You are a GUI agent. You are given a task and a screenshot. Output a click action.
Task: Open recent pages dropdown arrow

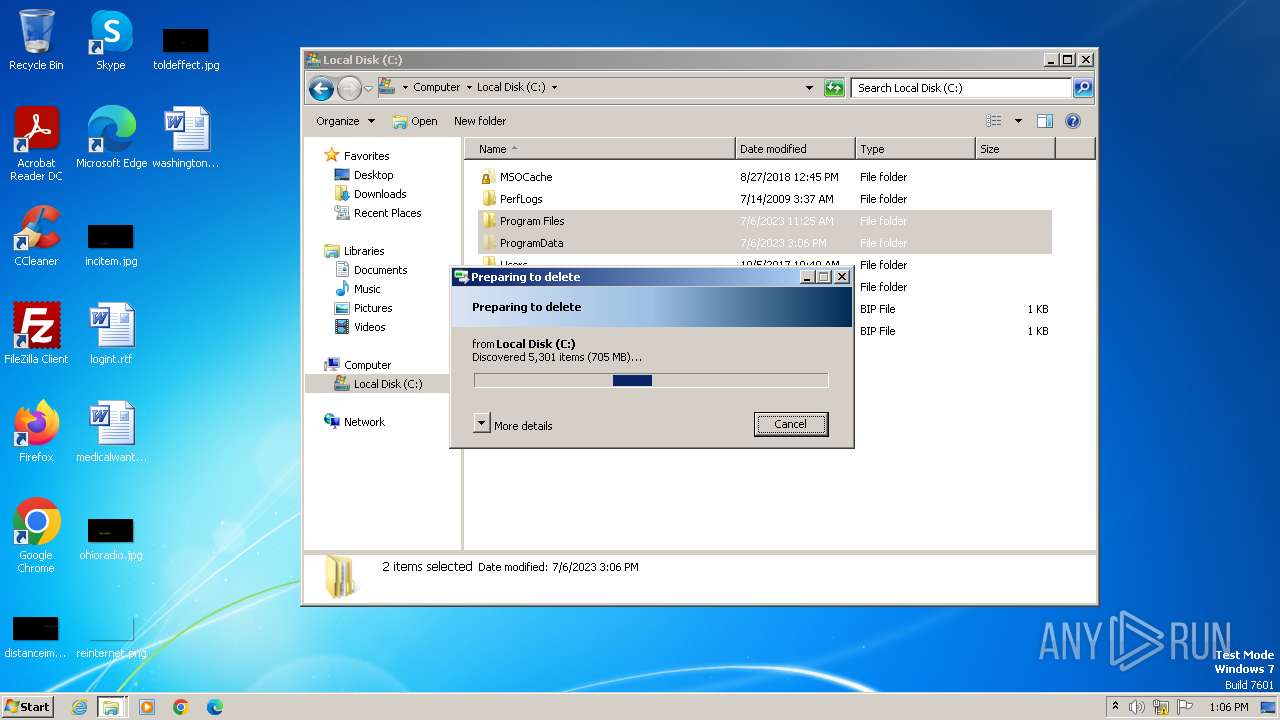(368, 88)
